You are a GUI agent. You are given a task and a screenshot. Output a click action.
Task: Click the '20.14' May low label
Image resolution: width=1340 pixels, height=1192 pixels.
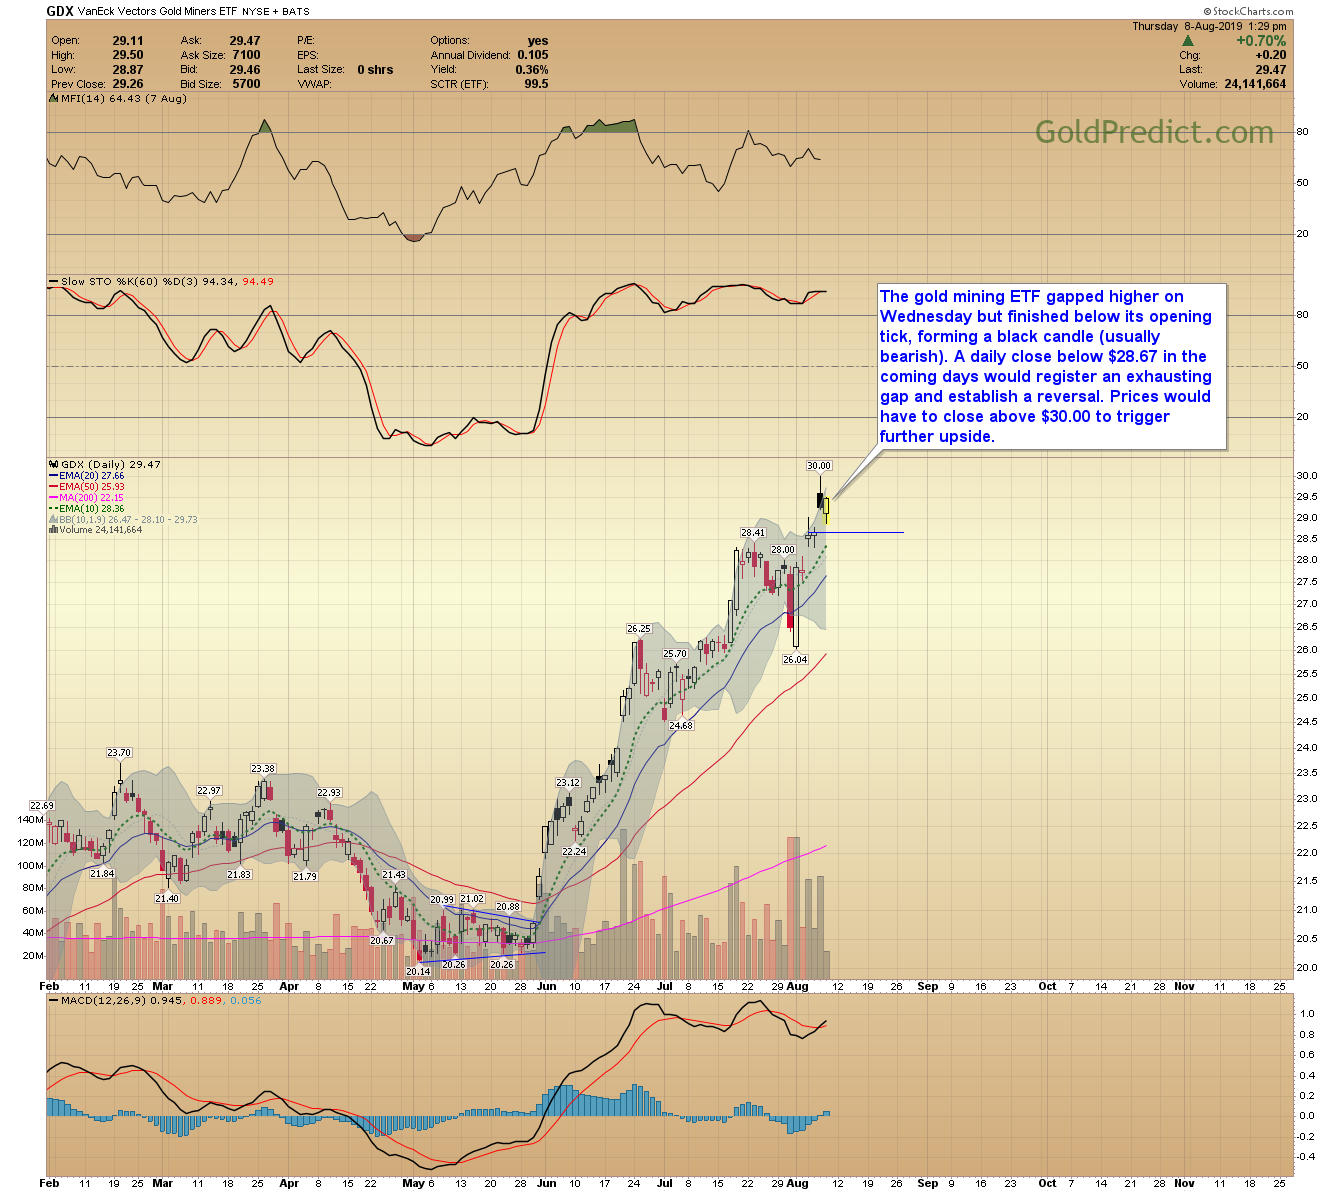point(417,972)
